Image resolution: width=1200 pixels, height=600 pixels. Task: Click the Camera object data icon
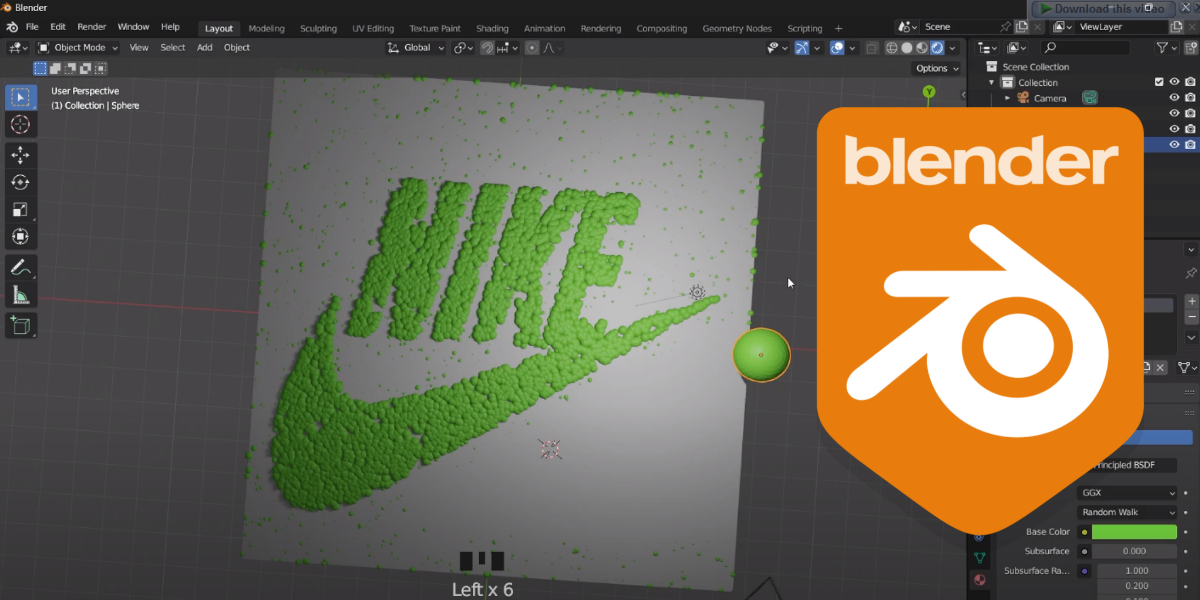click(x=1089, y=98)
